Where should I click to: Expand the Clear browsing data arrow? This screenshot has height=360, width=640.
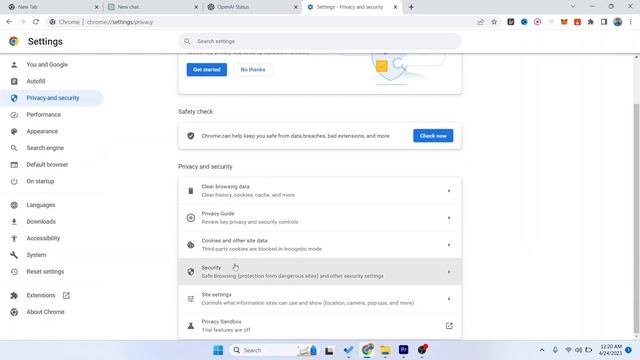(x=449, y=191)
